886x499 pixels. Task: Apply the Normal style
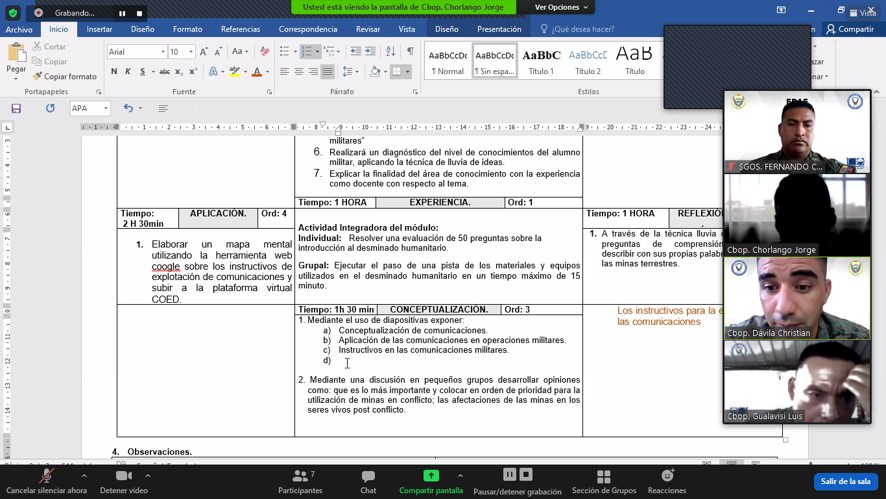[448, 61]
